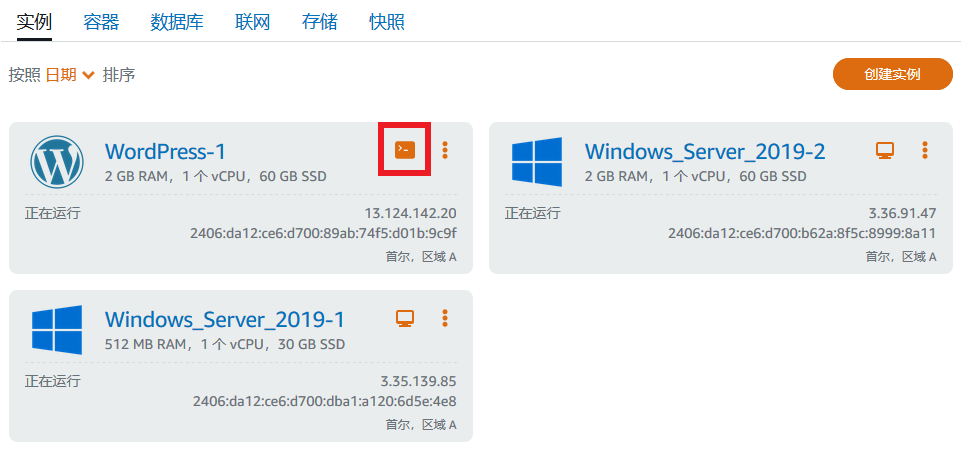Switch to the 容器 tab
The image size is (970, 454).
(x=101, y=21)
